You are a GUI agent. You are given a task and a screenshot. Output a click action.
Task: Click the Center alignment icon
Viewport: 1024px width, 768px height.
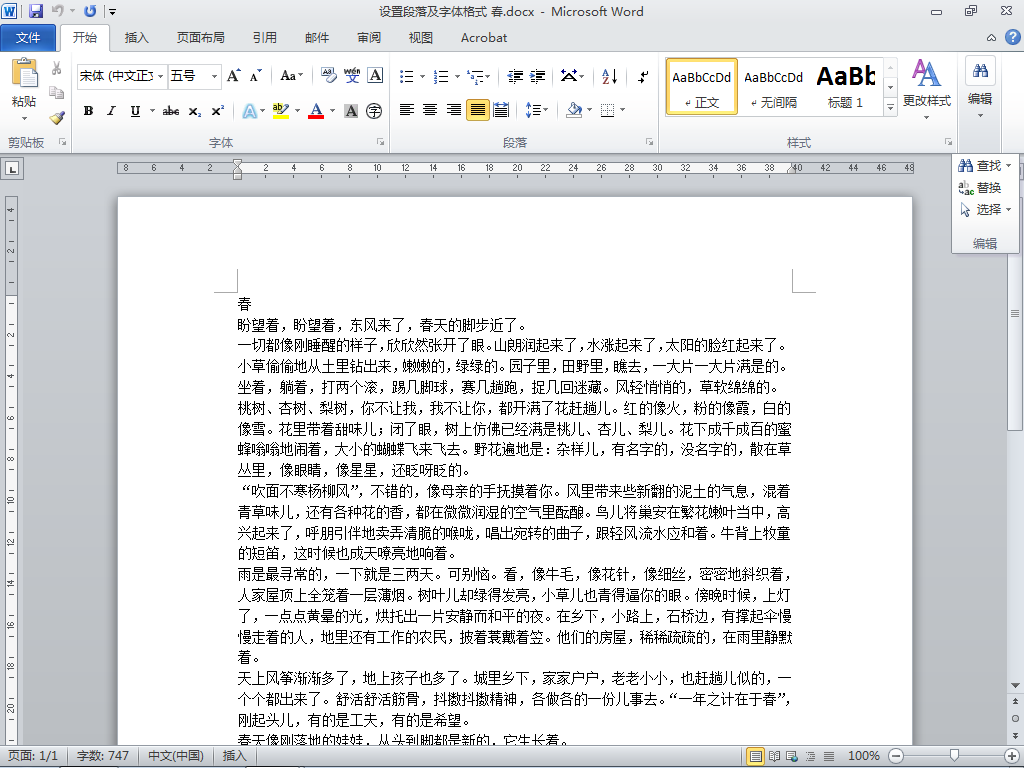point(430,110)
